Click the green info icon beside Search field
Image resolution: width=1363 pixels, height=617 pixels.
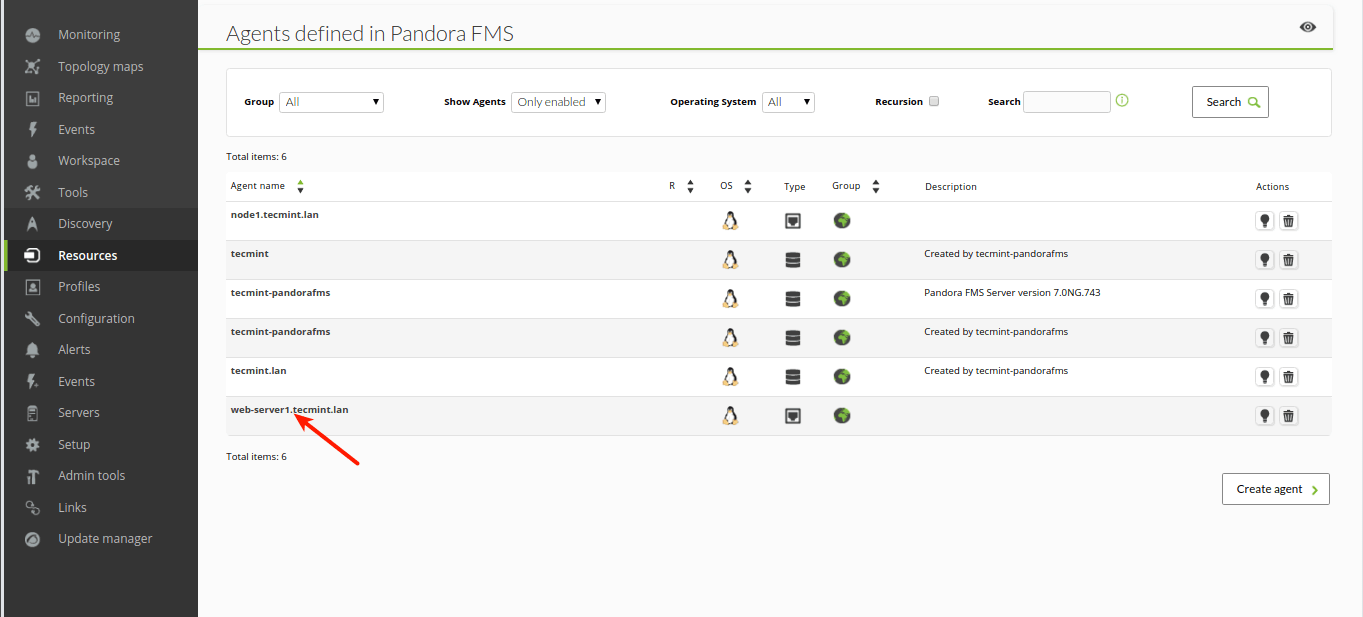1122,100
